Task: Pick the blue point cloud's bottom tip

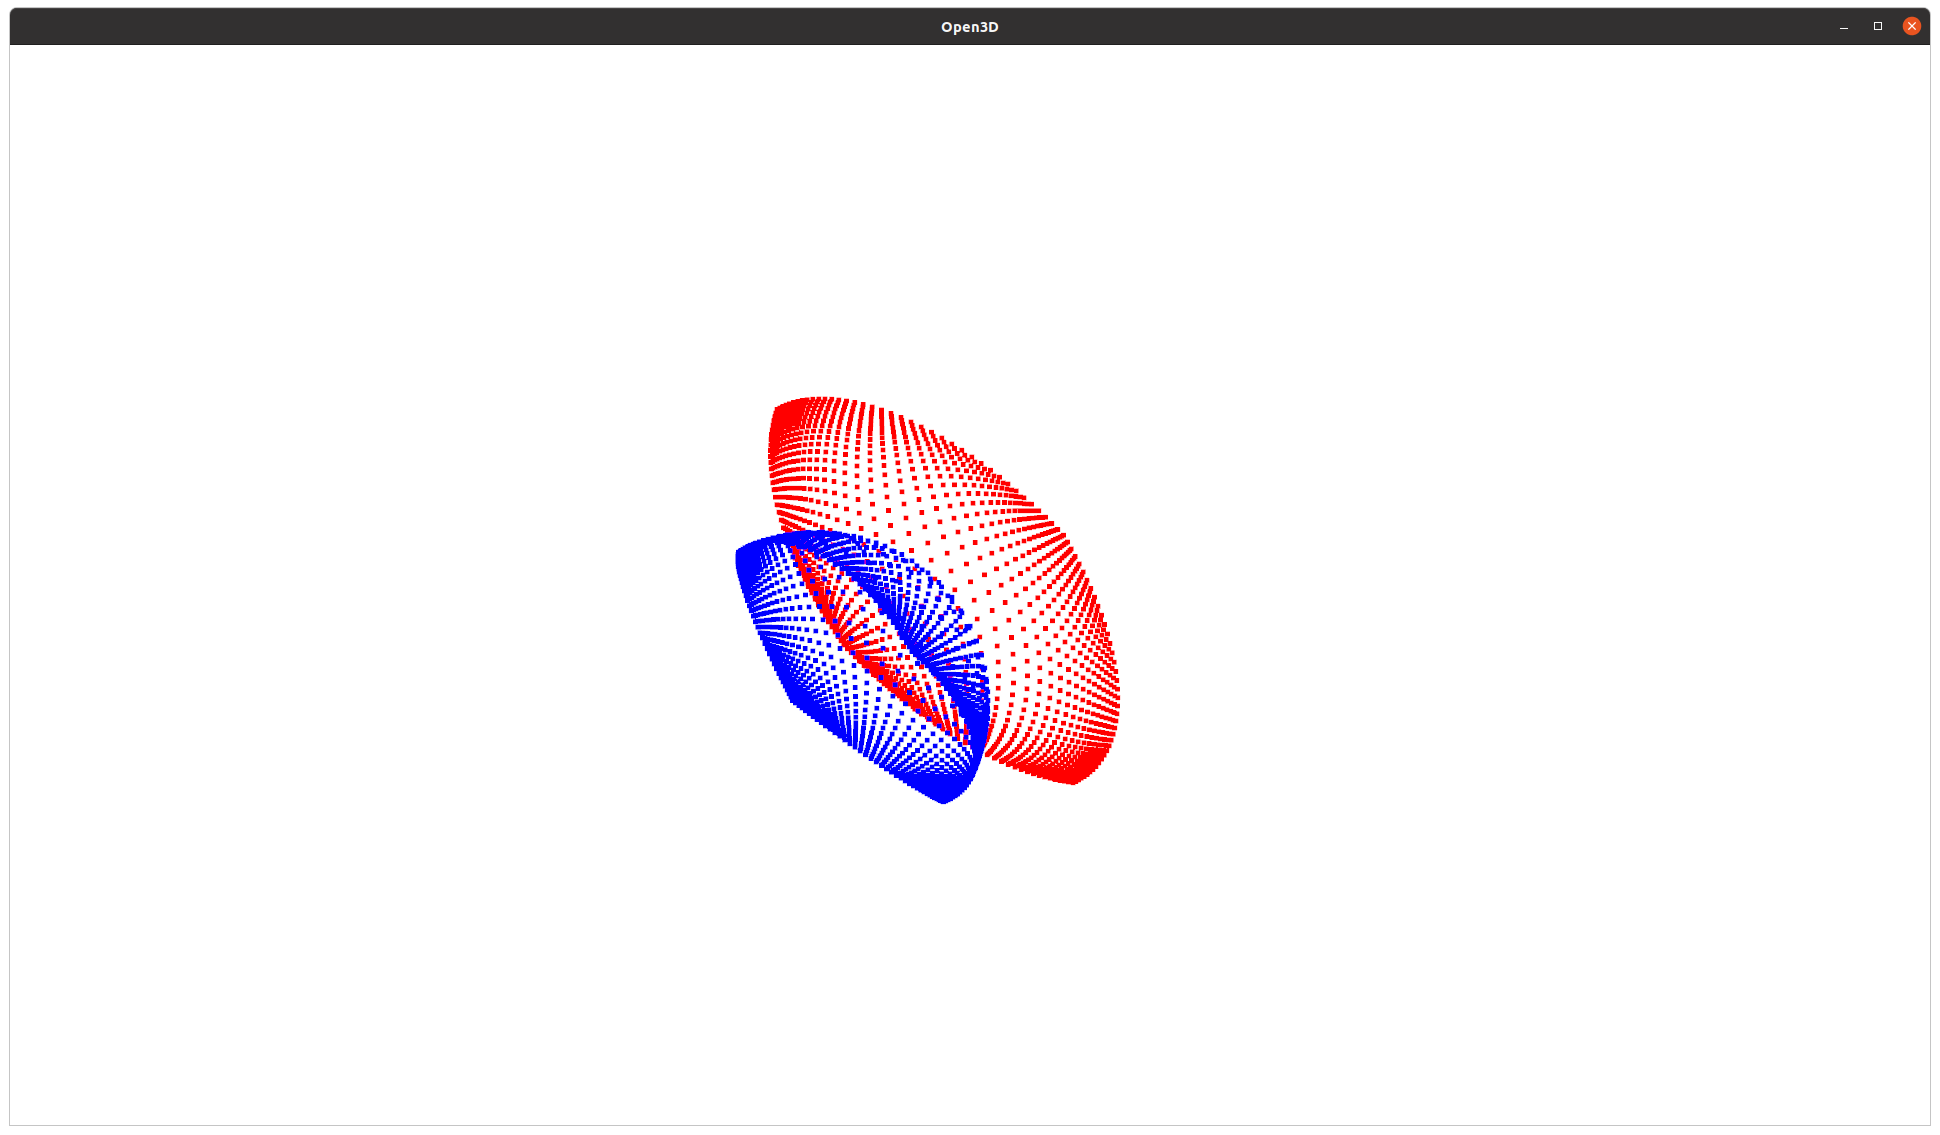Action: [x=944, y=797]
